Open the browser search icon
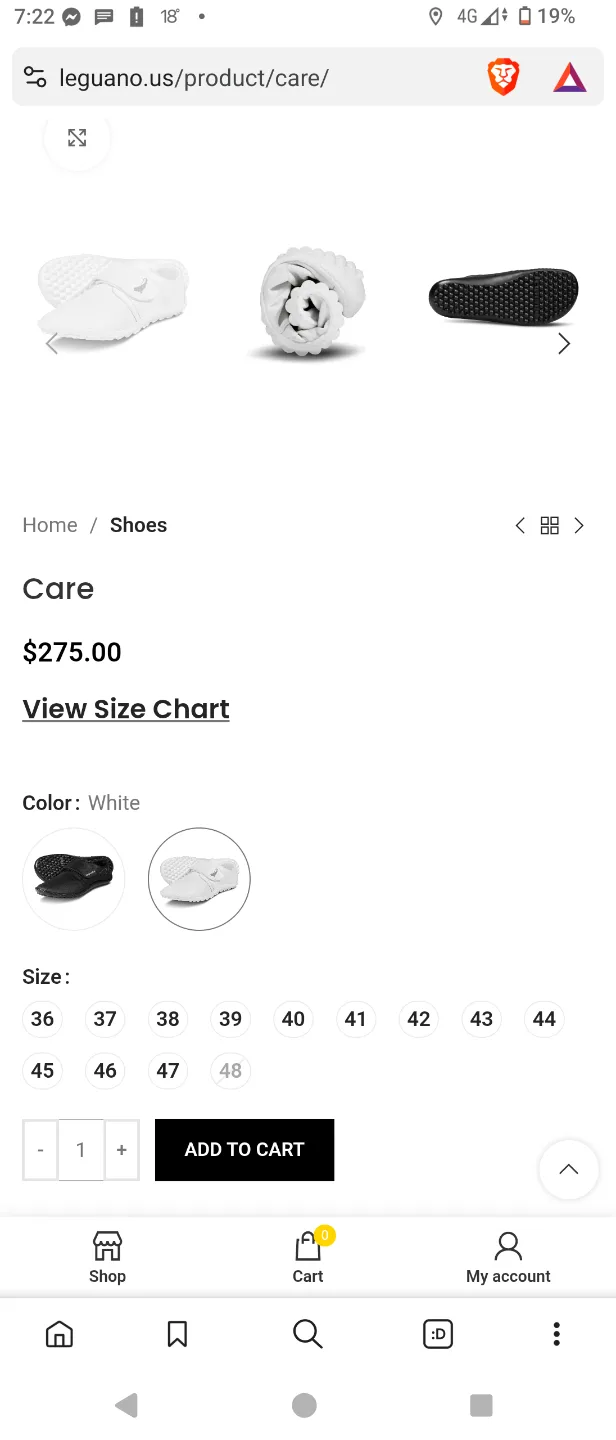The width and height of the screenshot is (616, 1440). pyautogui.click(x=307, y=1333)
